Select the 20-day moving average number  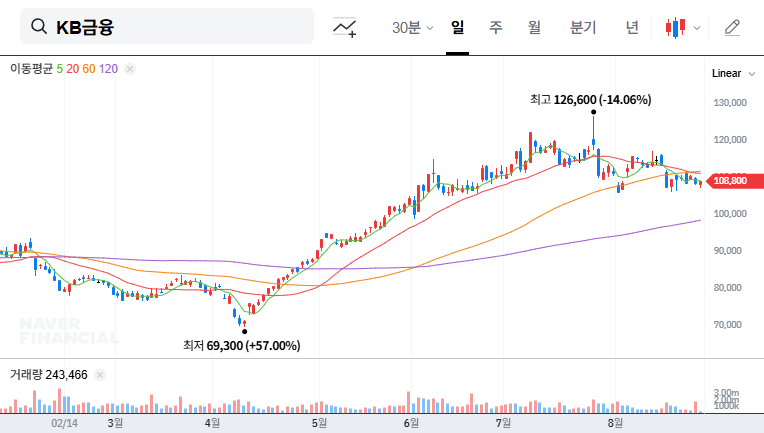coord(73,69)
